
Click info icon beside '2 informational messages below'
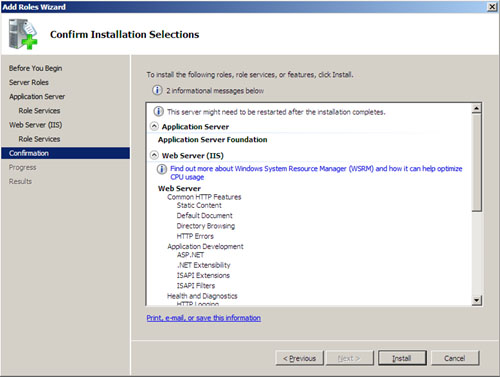(157, 90)
